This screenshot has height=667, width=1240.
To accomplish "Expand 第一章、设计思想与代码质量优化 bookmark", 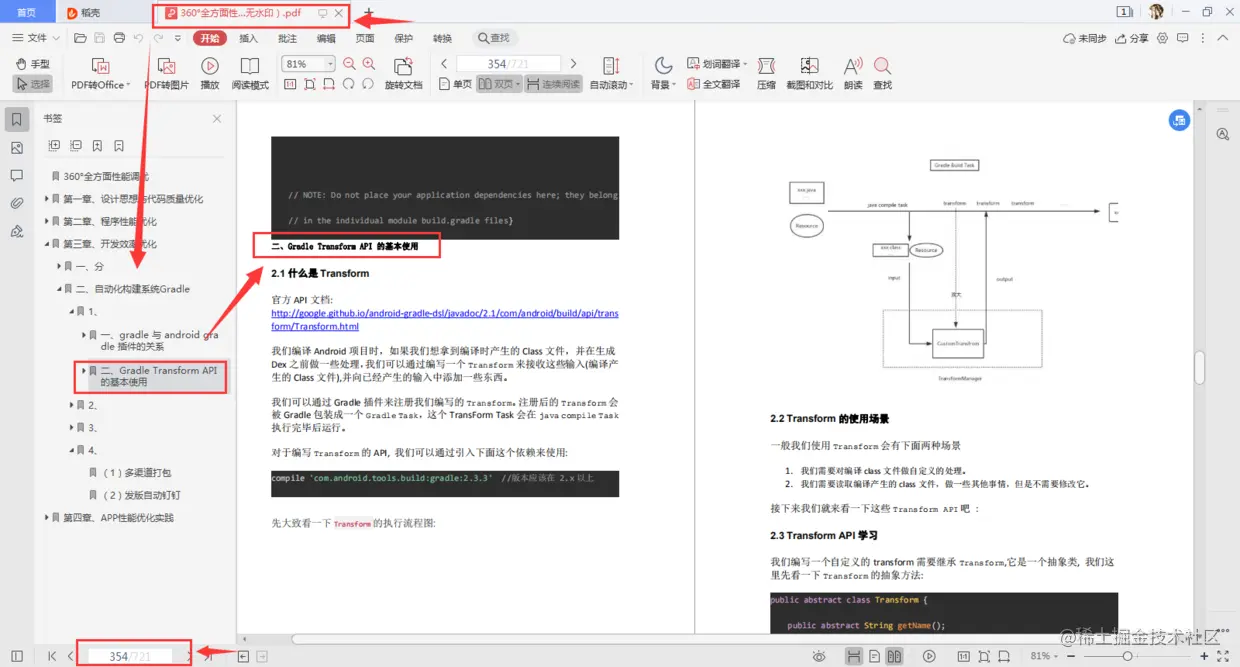I will point(47,199).
